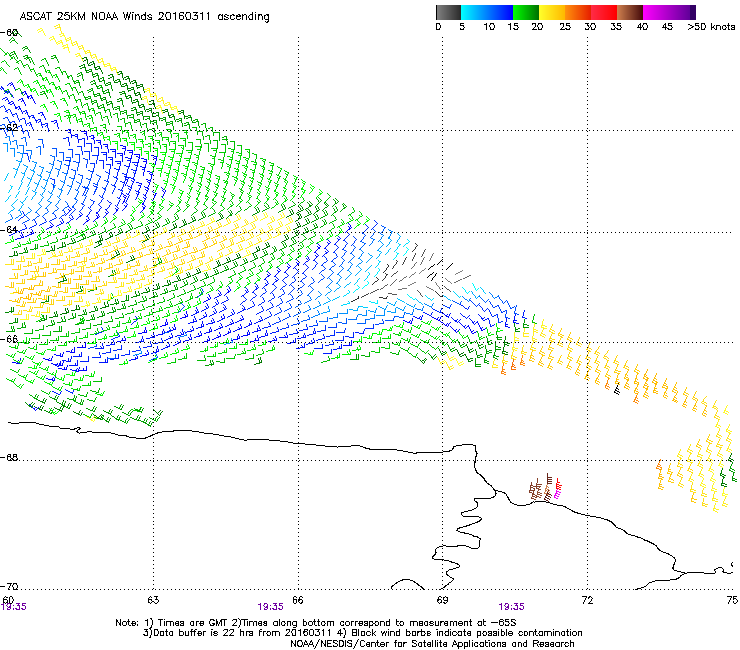Click the legend value label 25
Screen dimensions: 740x650
pos(565,27)
